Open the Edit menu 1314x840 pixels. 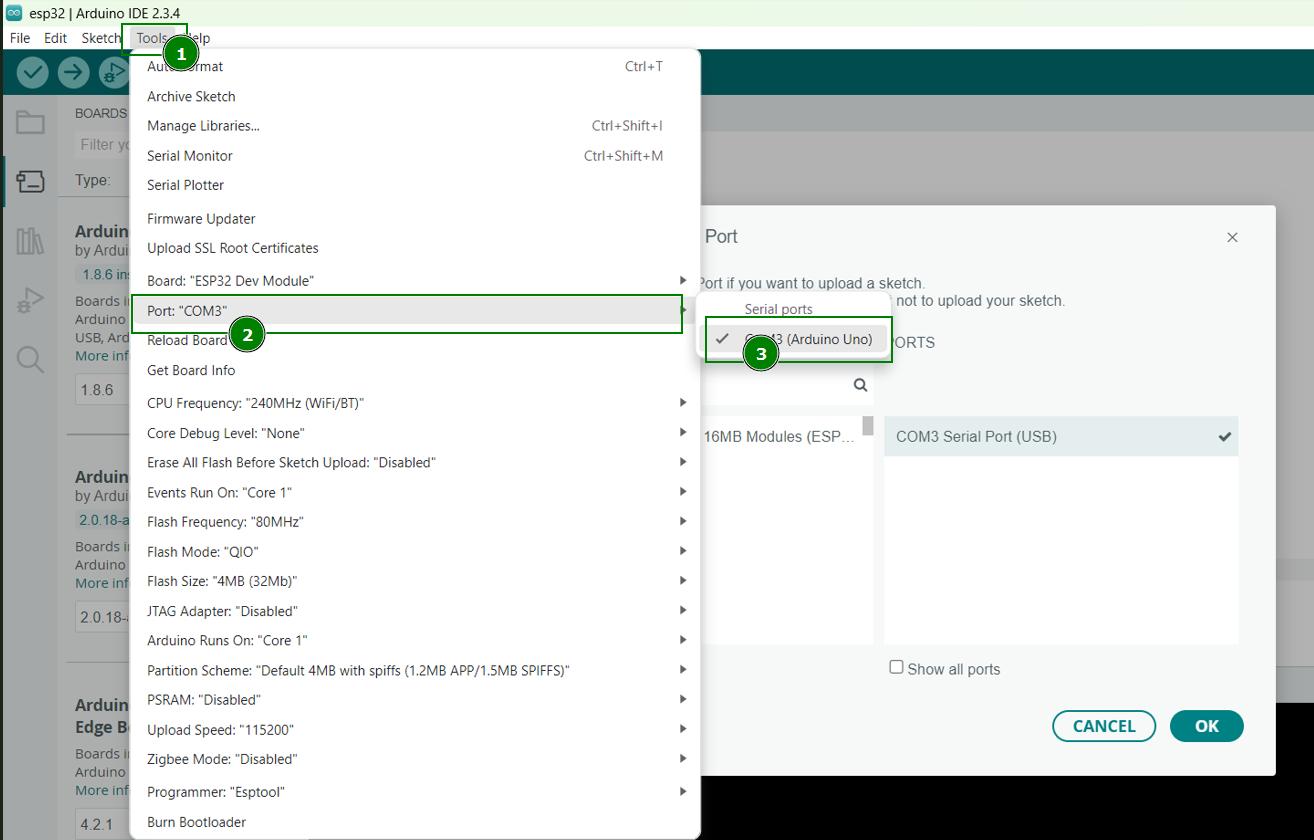click(55, 38)
